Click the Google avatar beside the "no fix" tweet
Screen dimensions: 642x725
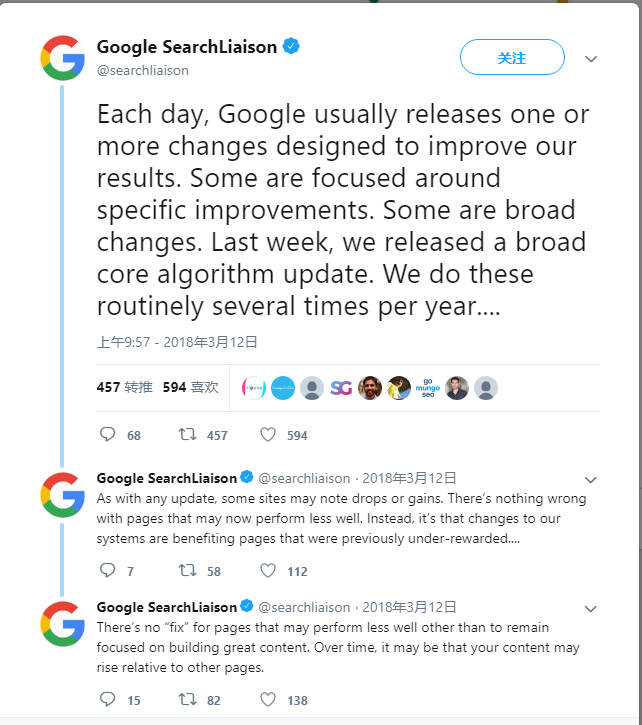point(62,624)
